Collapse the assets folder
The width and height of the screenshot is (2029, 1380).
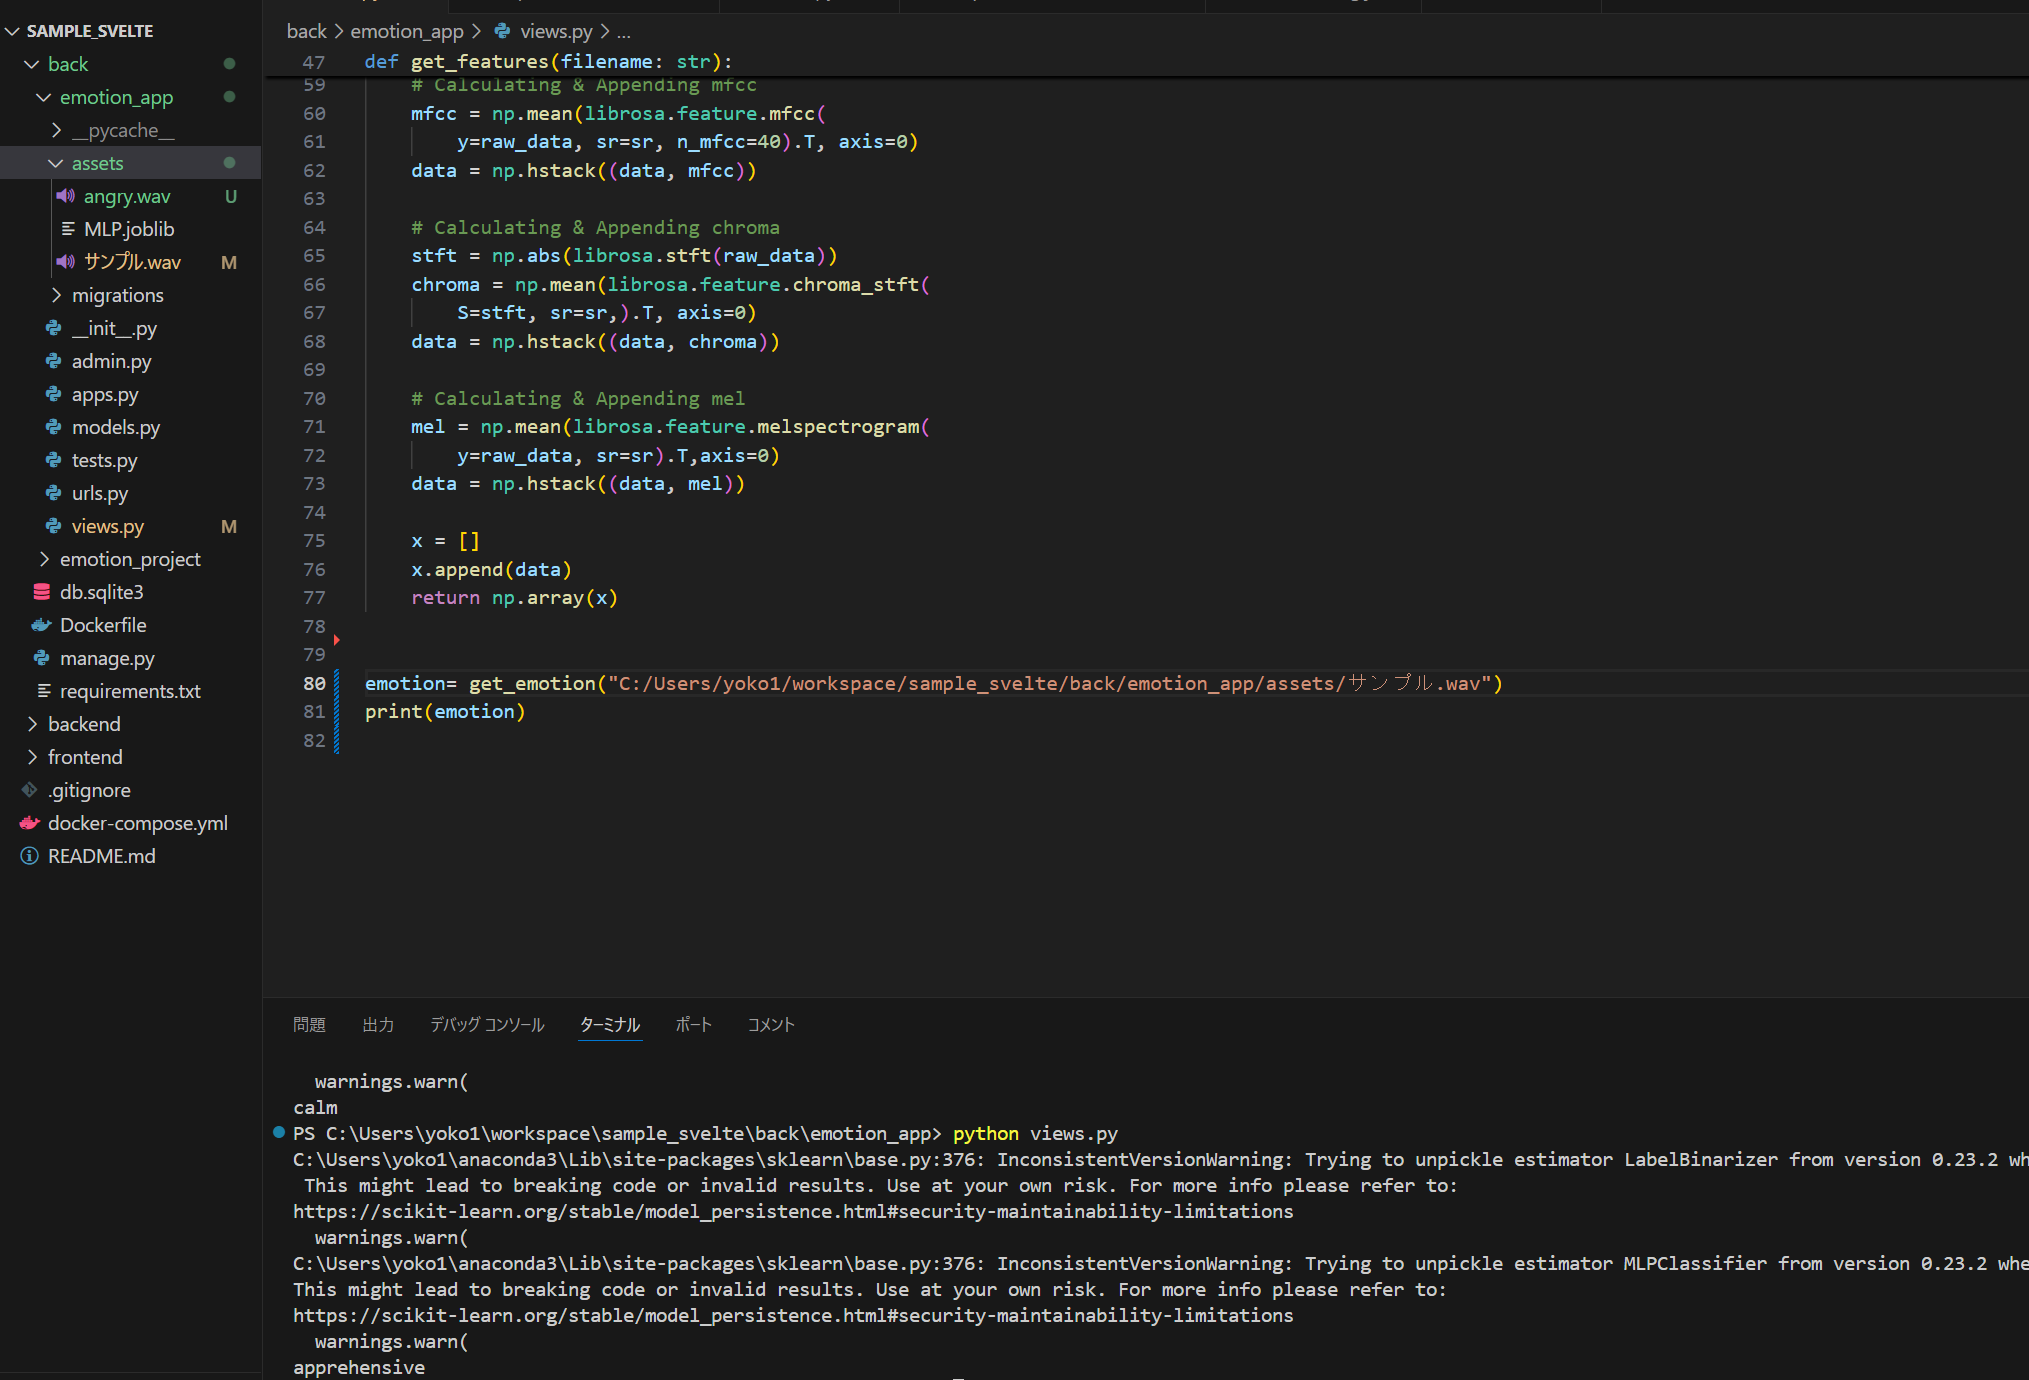tap(56, 163)
